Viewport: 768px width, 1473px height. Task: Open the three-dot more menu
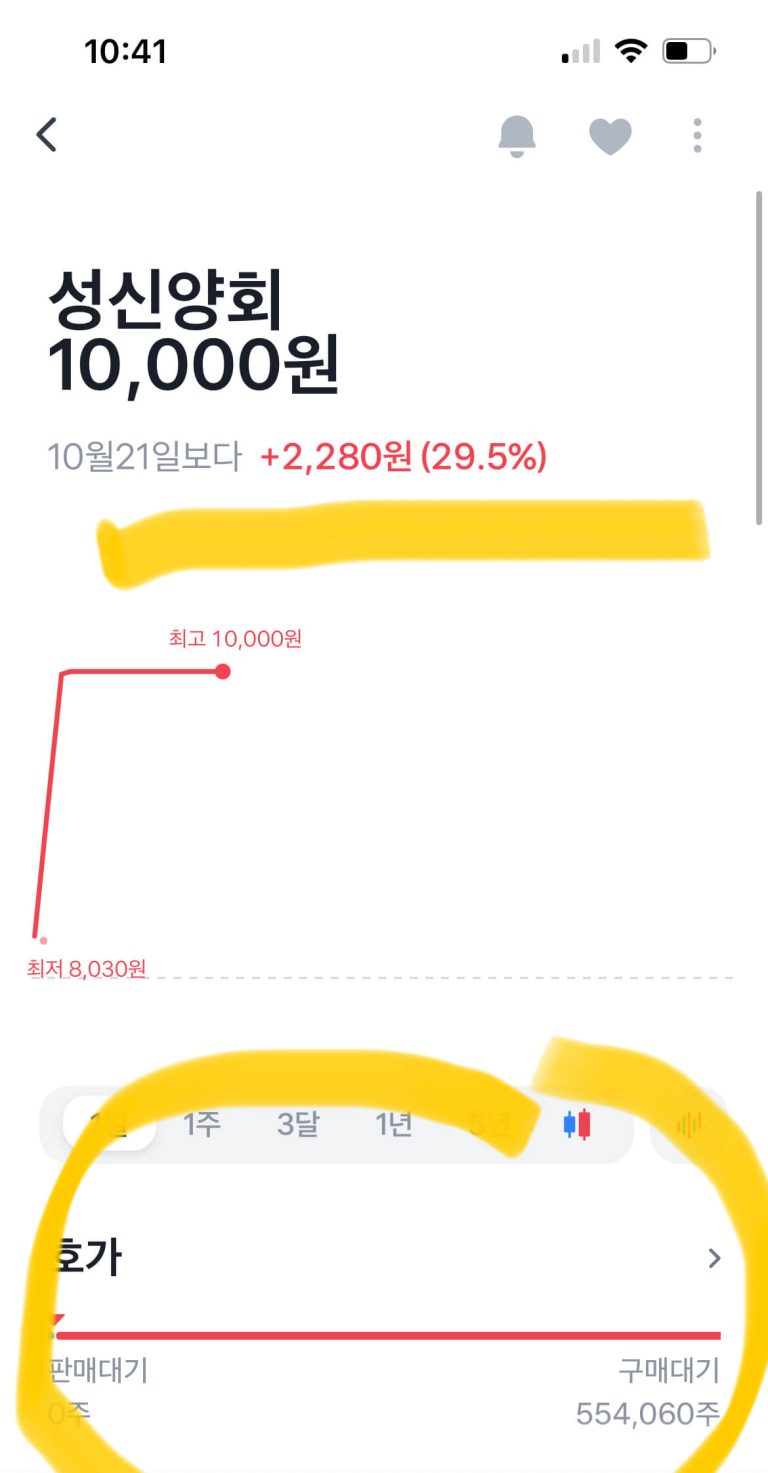698,135
